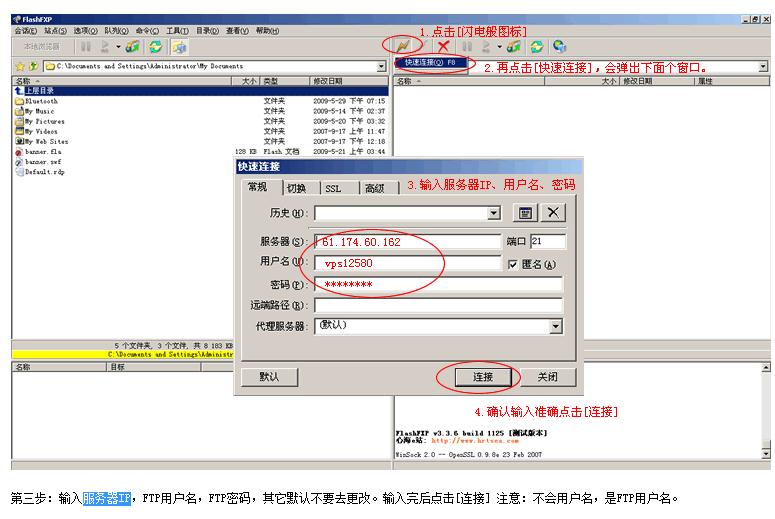
Task: Click the yellow star favorites icon
Action: [x=20, y=66]
